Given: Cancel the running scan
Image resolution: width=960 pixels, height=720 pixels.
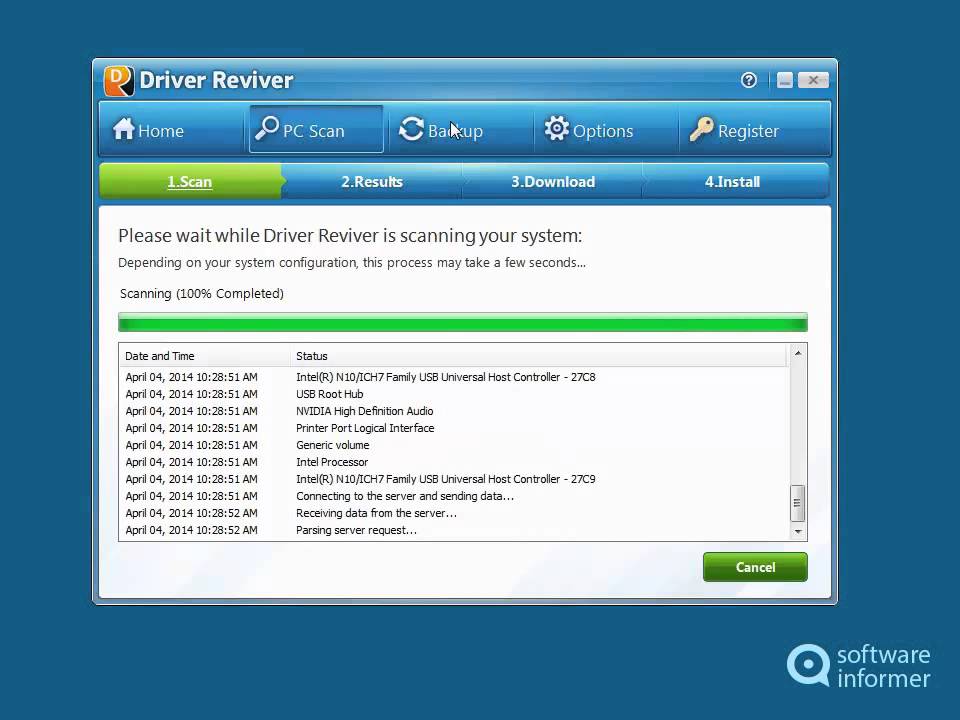Looking at the screenshot, I should pyautogui.click(x=755, y=567).
